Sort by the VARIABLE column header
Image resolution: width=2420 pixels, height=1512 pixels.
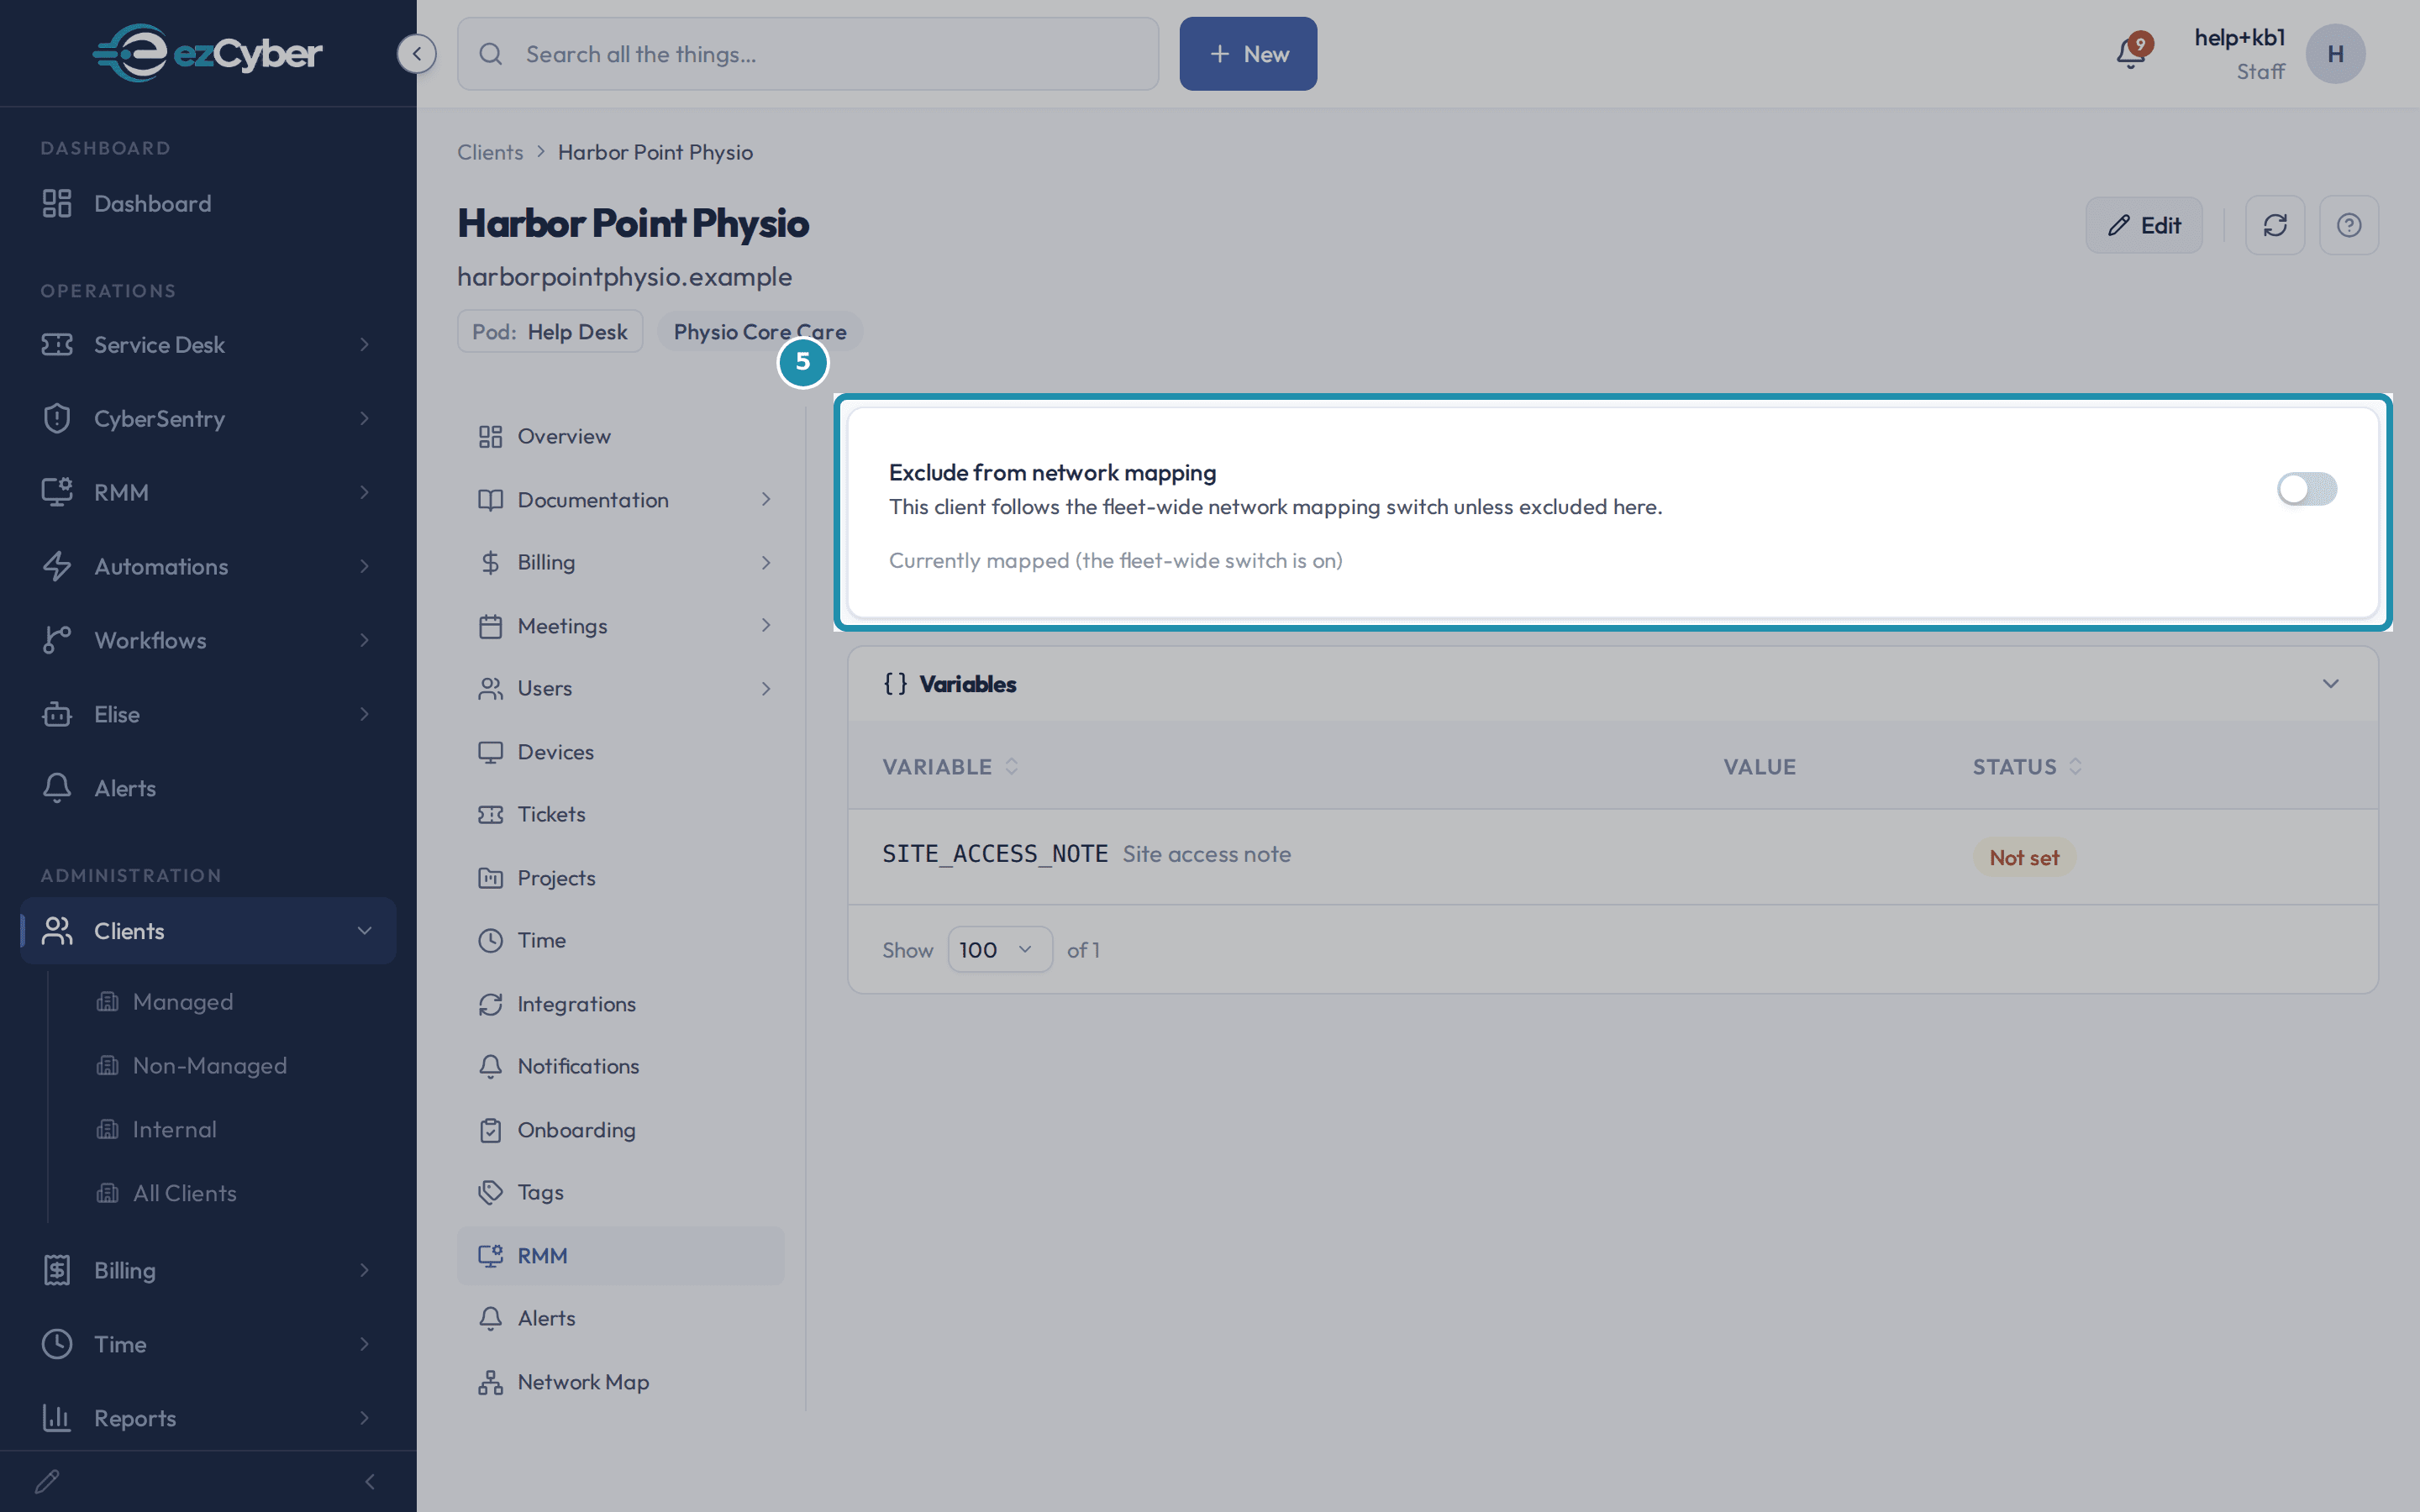tap(949, 766)
